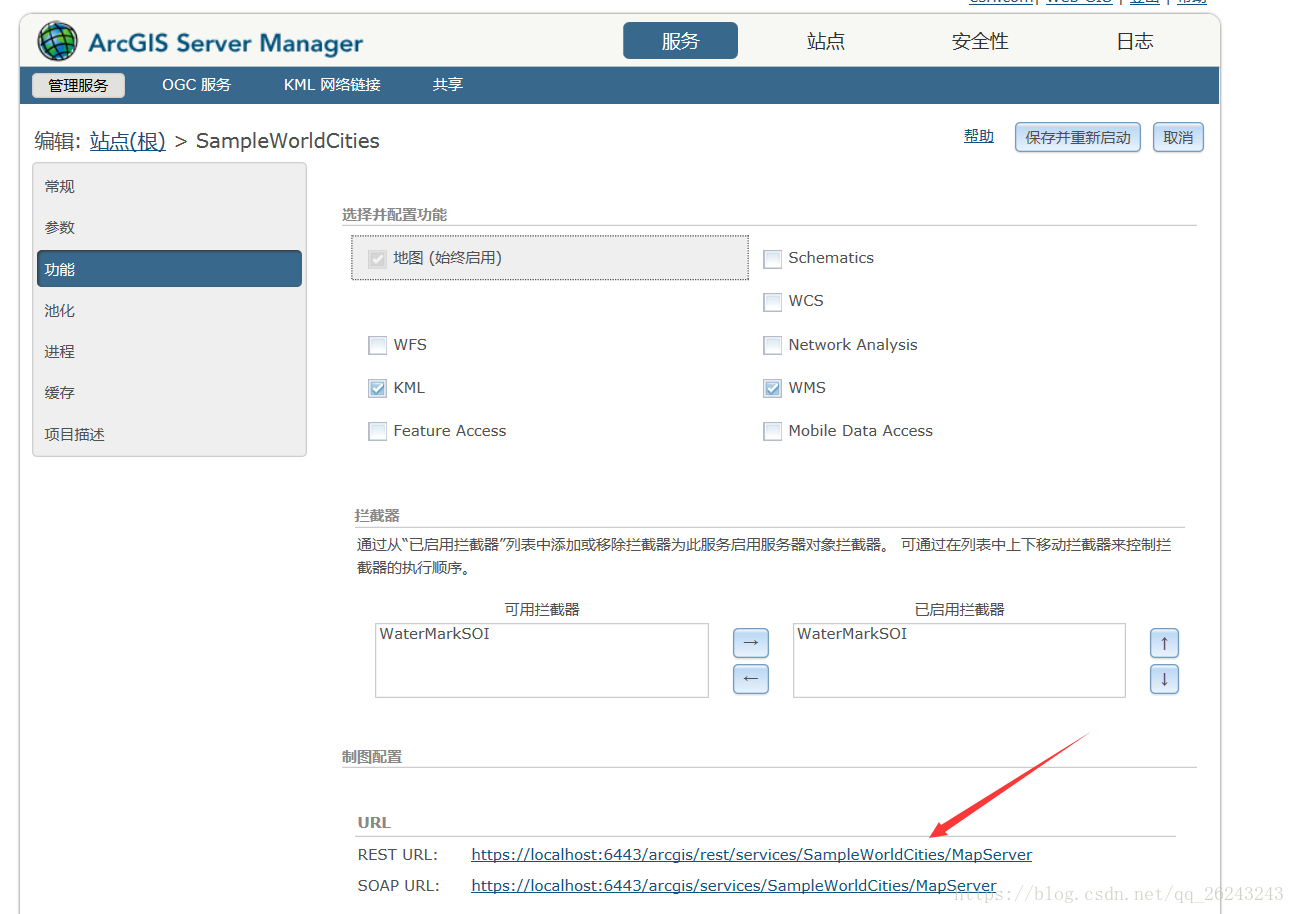Open the 缓存 settings section
The width and height of the screenshot is (1295, 914).
point(169,393)
